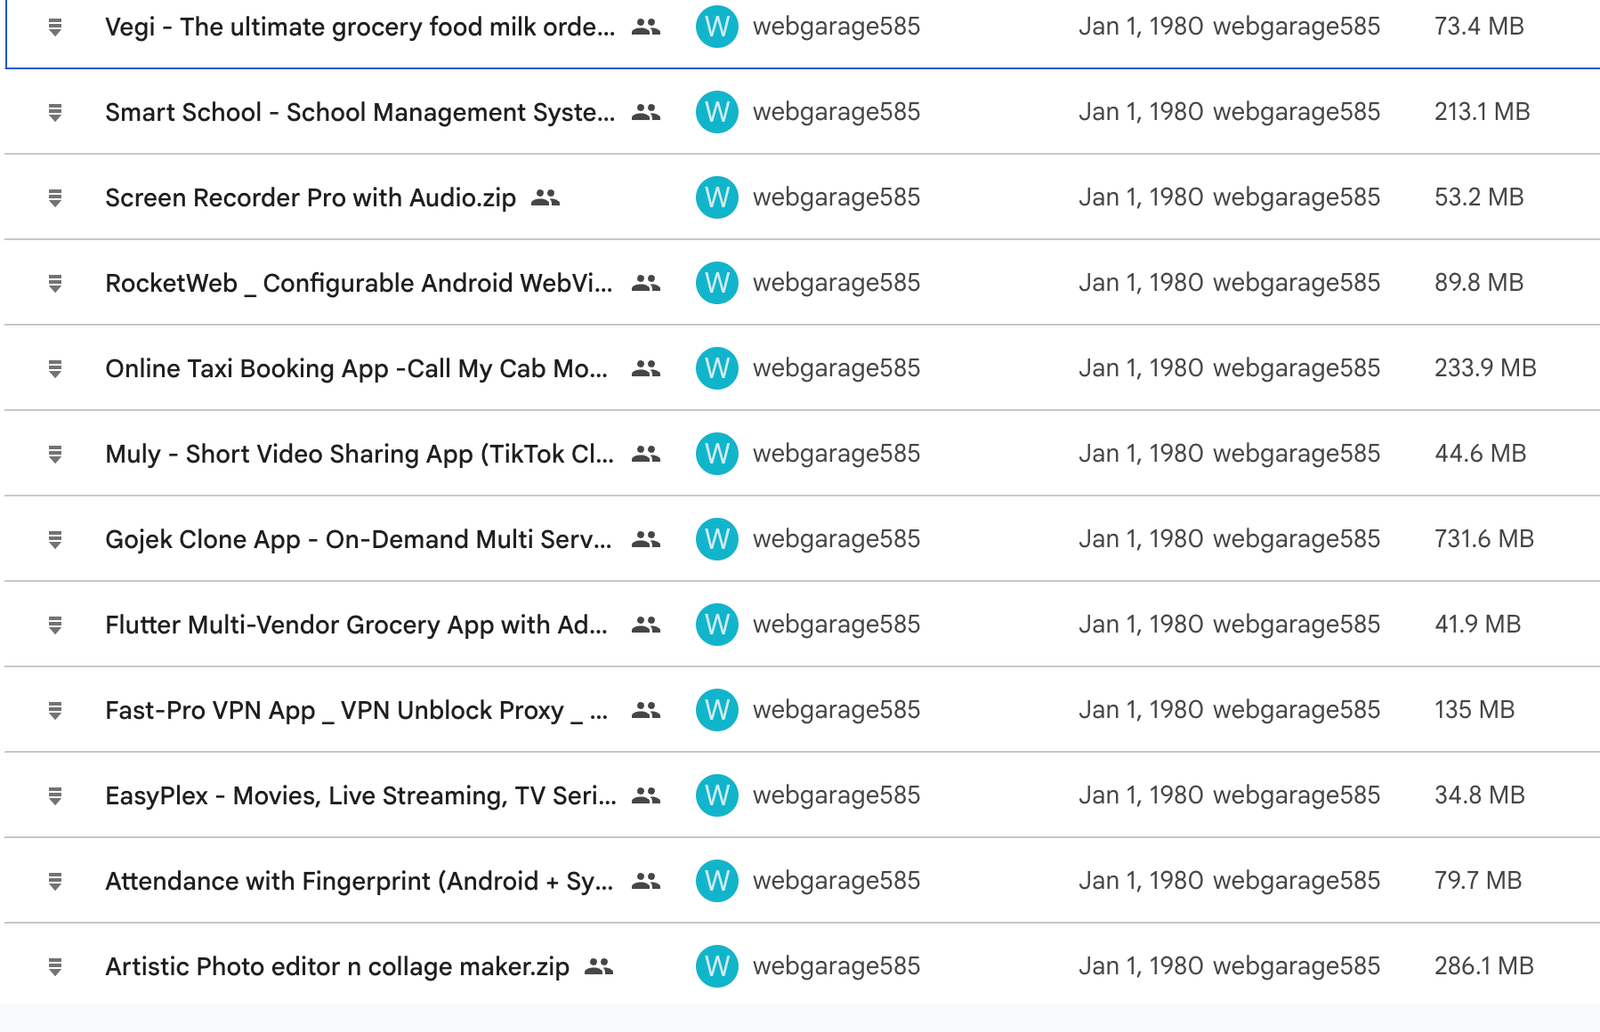Click shared people icon on Smart School row
The height and width of the screenshot is (1032, 1600).
(x=646, y=112)
